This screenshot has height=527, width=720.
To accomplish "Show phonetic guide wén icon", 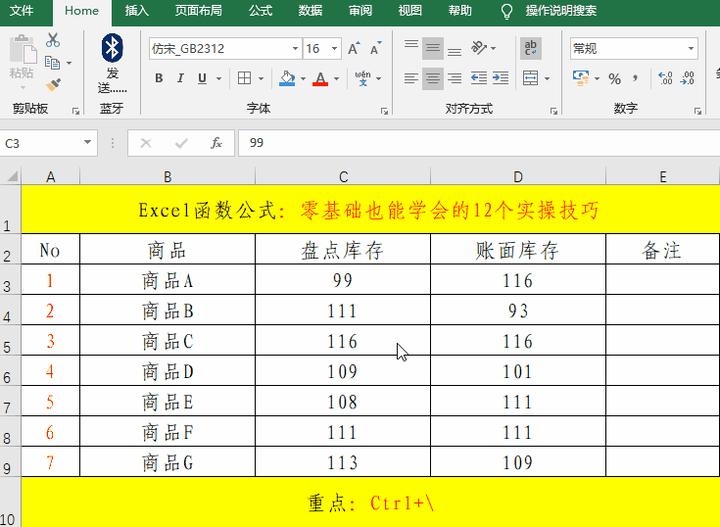I will click(x=363, y=78).
